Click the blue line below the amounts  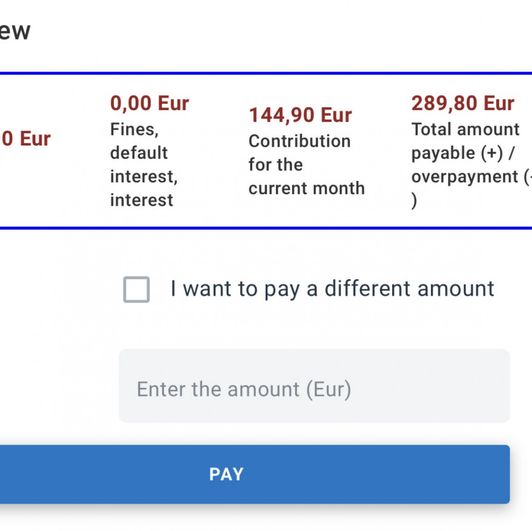266,228
